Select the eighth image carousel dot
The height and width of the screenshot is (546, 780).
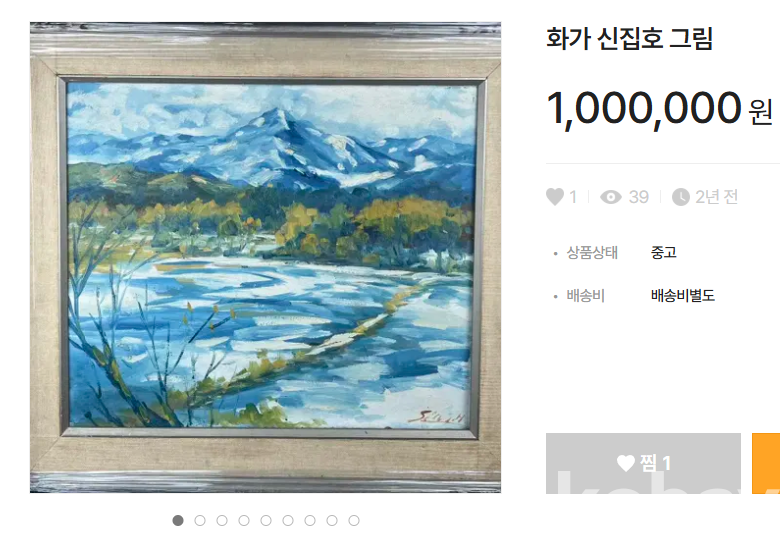[x=332, y=520]
